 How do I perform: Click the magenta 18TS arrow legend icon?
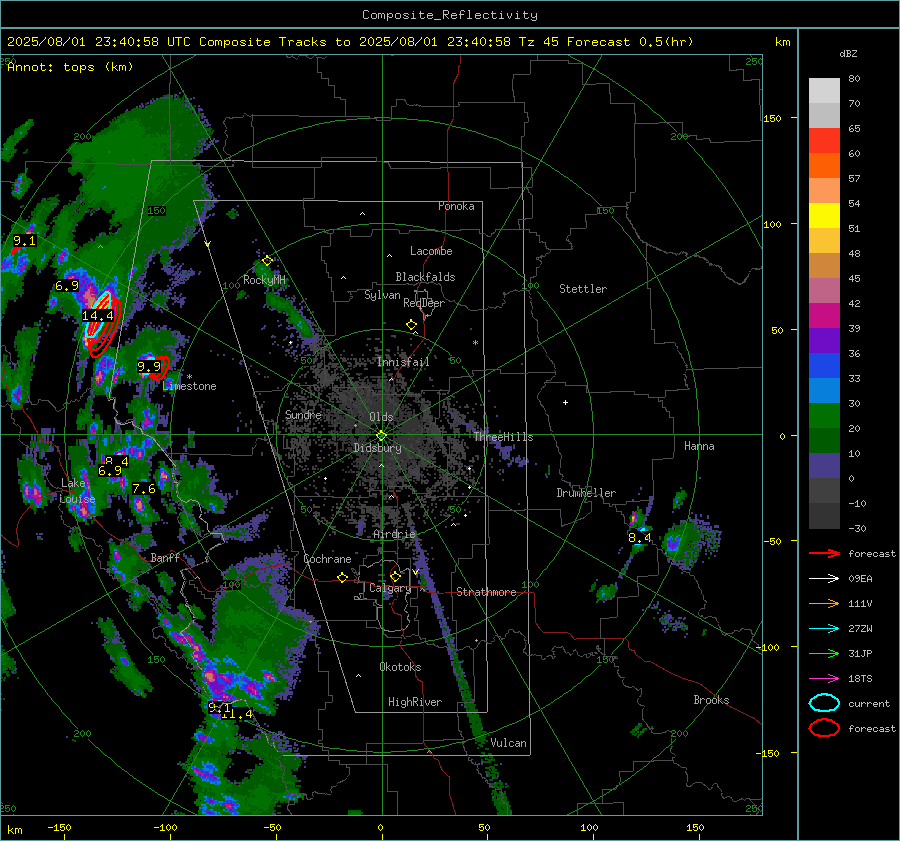[x=824, y=679]
